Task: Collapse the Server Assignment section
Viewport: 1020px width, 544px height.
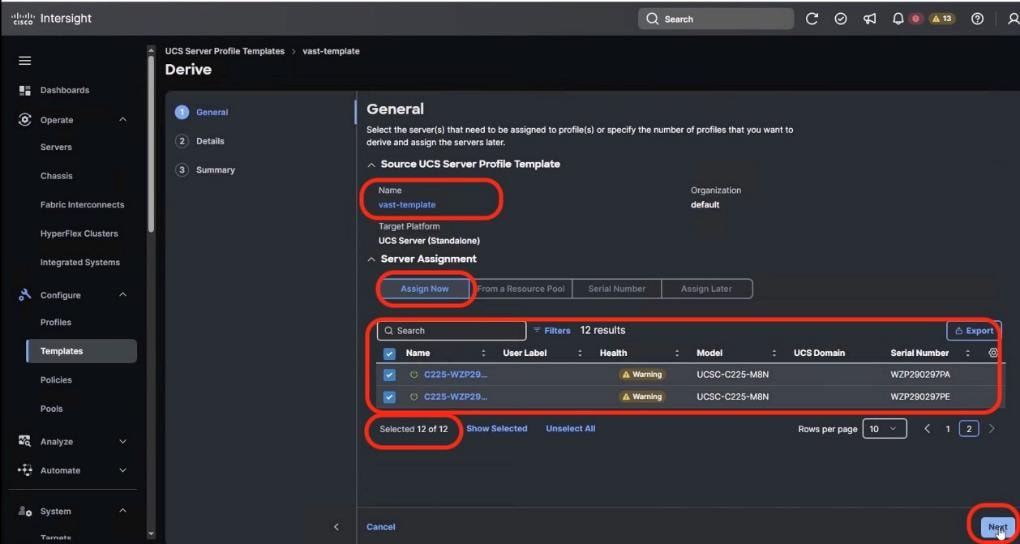Action: pyautogui.click(x=371, y=259)
